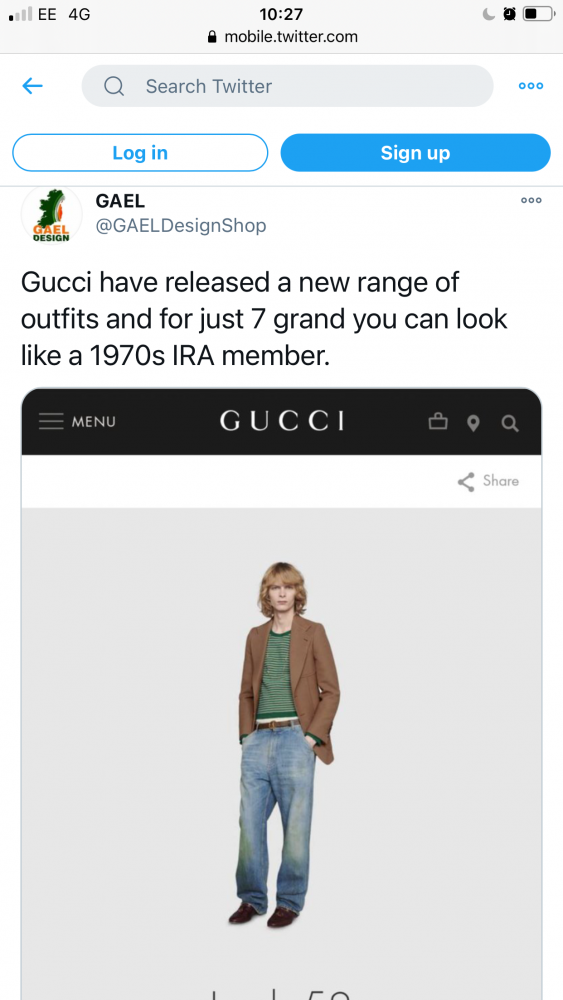Focus the Search Twitter field

288,86
